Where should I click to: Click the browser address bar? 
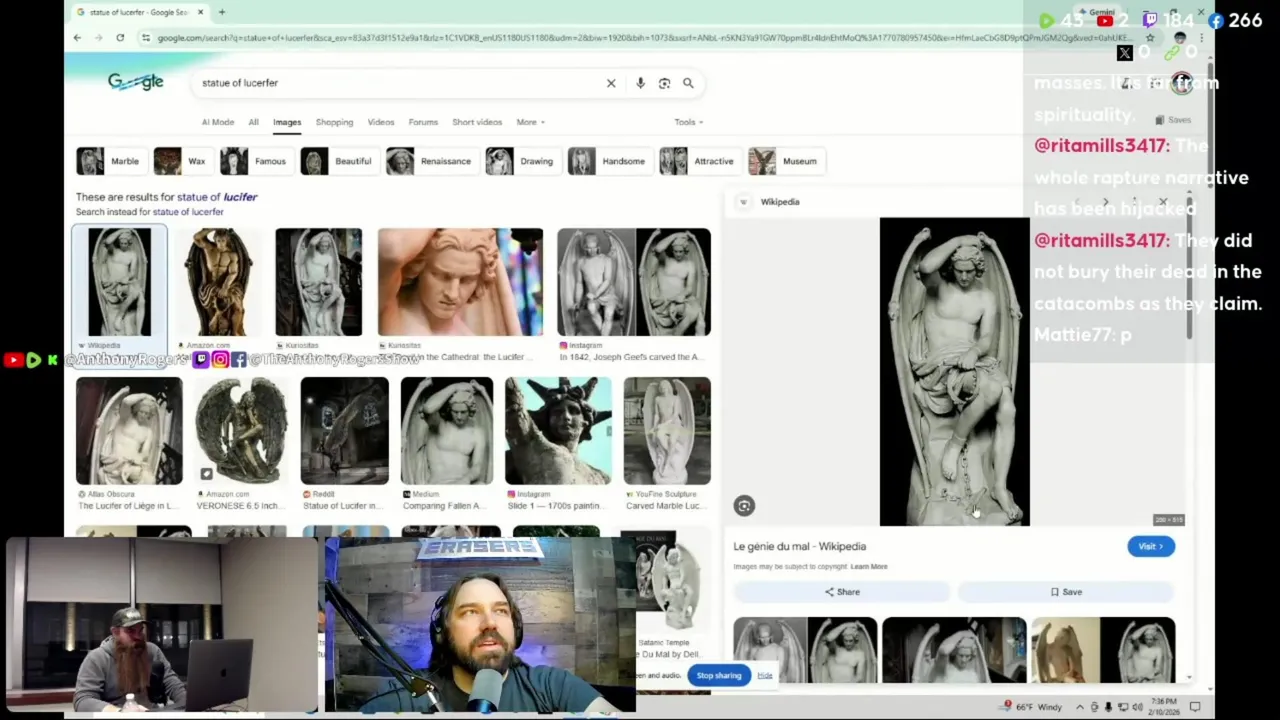tap(640, 38)
